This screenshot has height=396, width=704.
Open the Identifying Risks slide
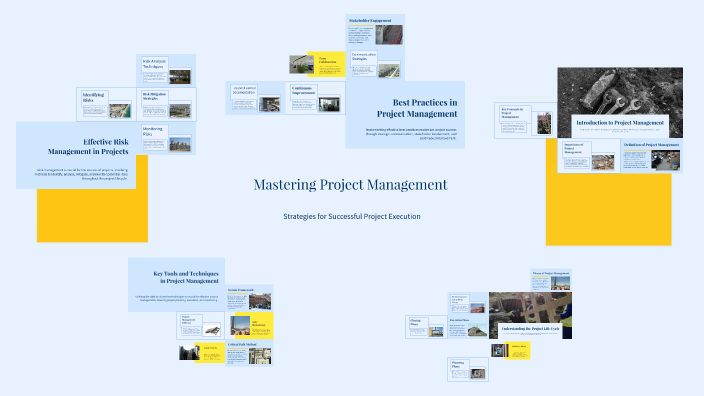coord(106,104)
